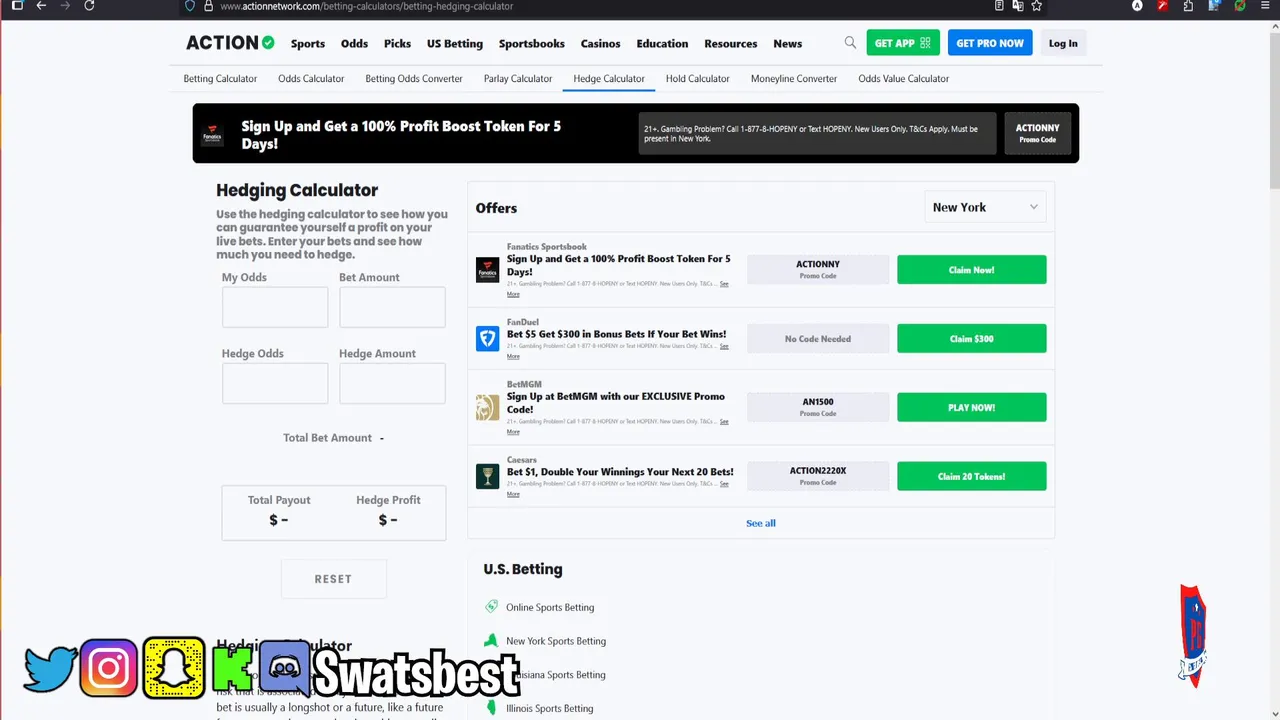Open the Picks nav menu
1280x720 pixels.
(397, 44)
